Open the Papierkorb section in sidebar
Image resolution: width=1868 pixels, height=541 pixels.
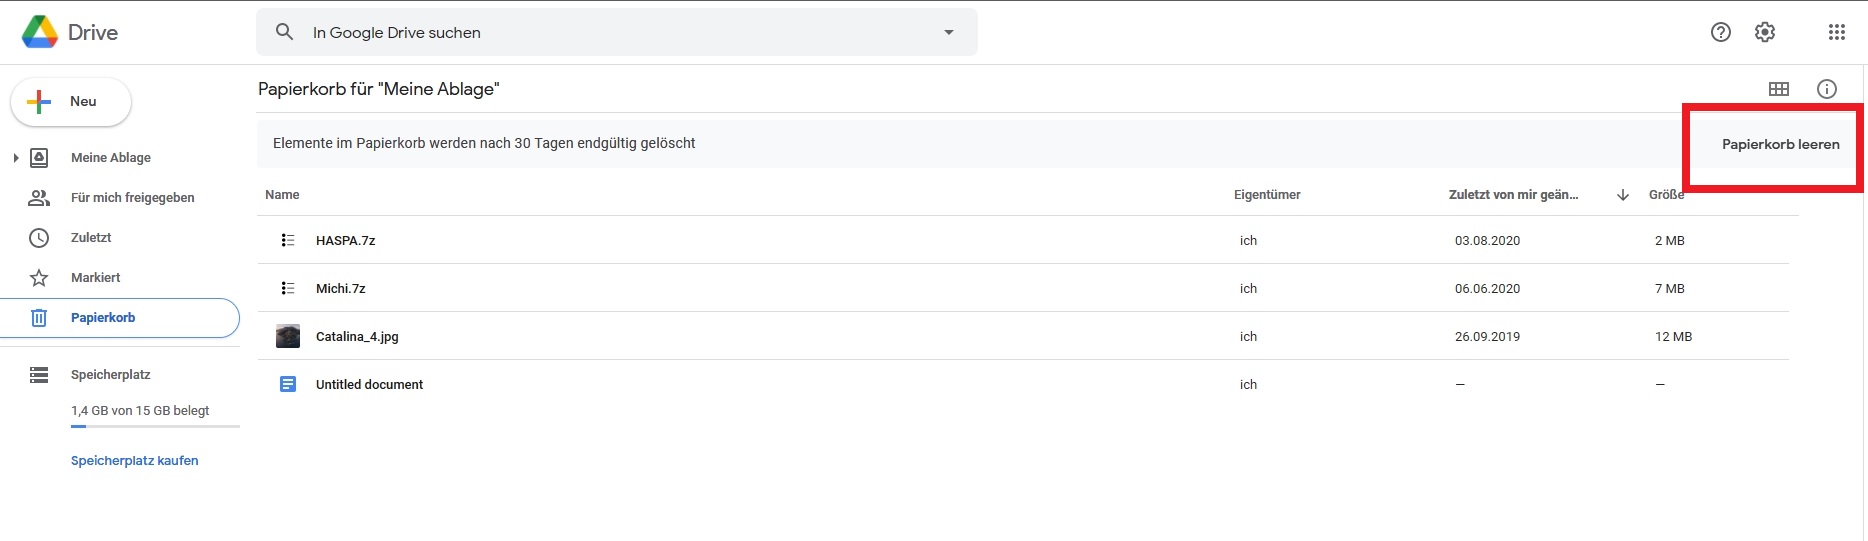(x=103, y=318)
